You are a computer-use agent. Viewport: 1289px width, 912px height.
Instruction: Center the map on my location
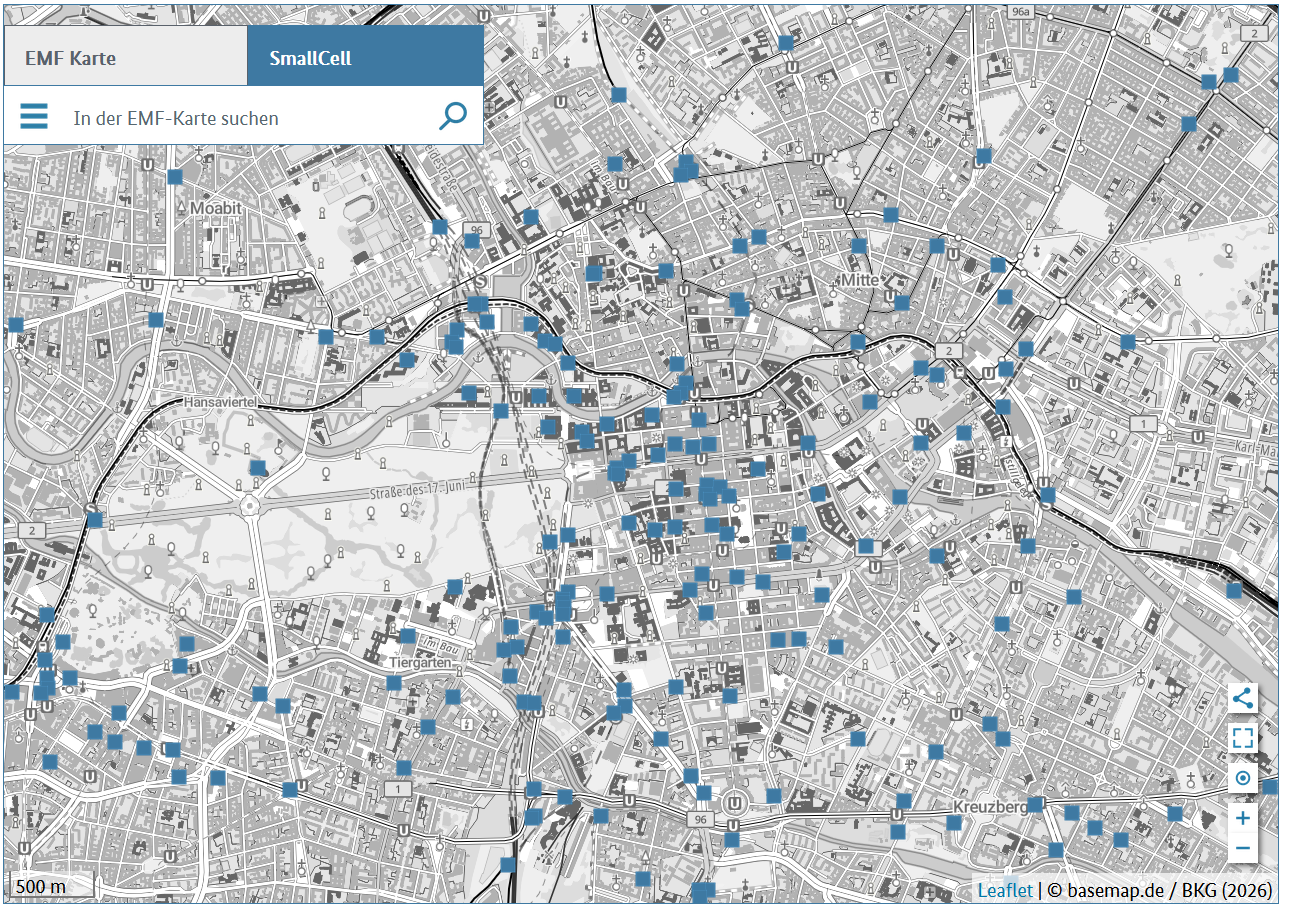click(x=1243, y=778)
